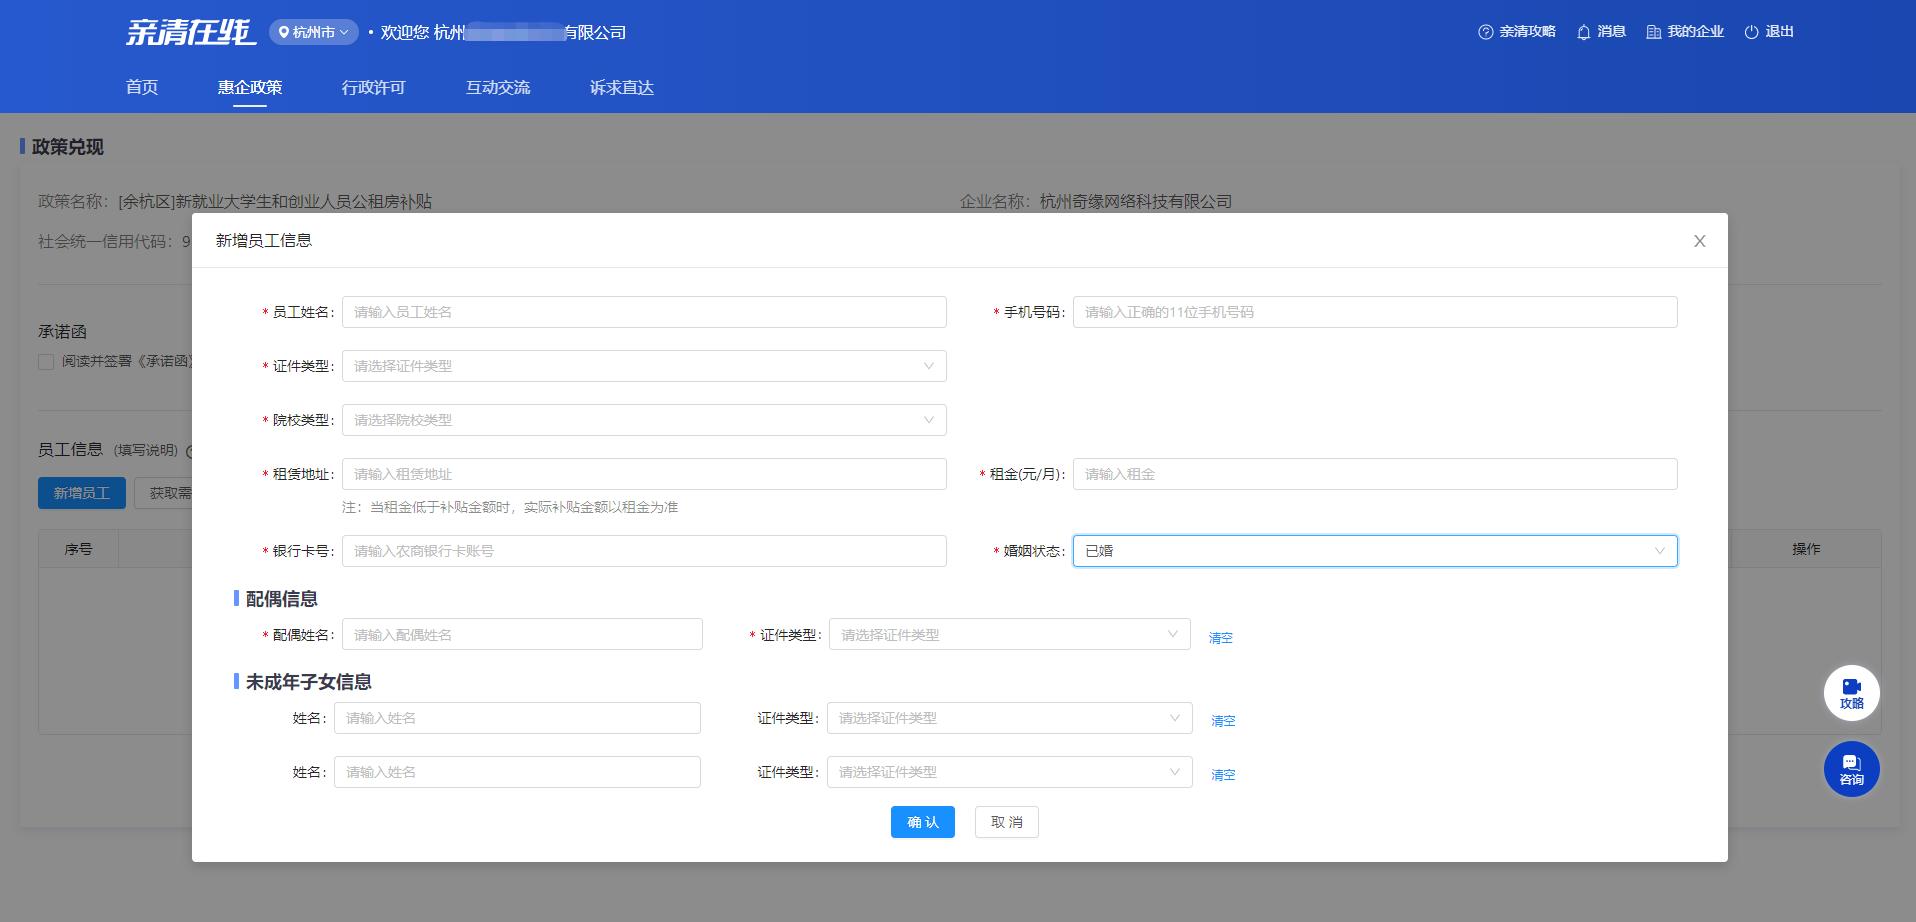This screenshot has width=1916, height=922.
Task: Check the 阅读并签署《承诺函》checkbox
Action: click(45, 361)
